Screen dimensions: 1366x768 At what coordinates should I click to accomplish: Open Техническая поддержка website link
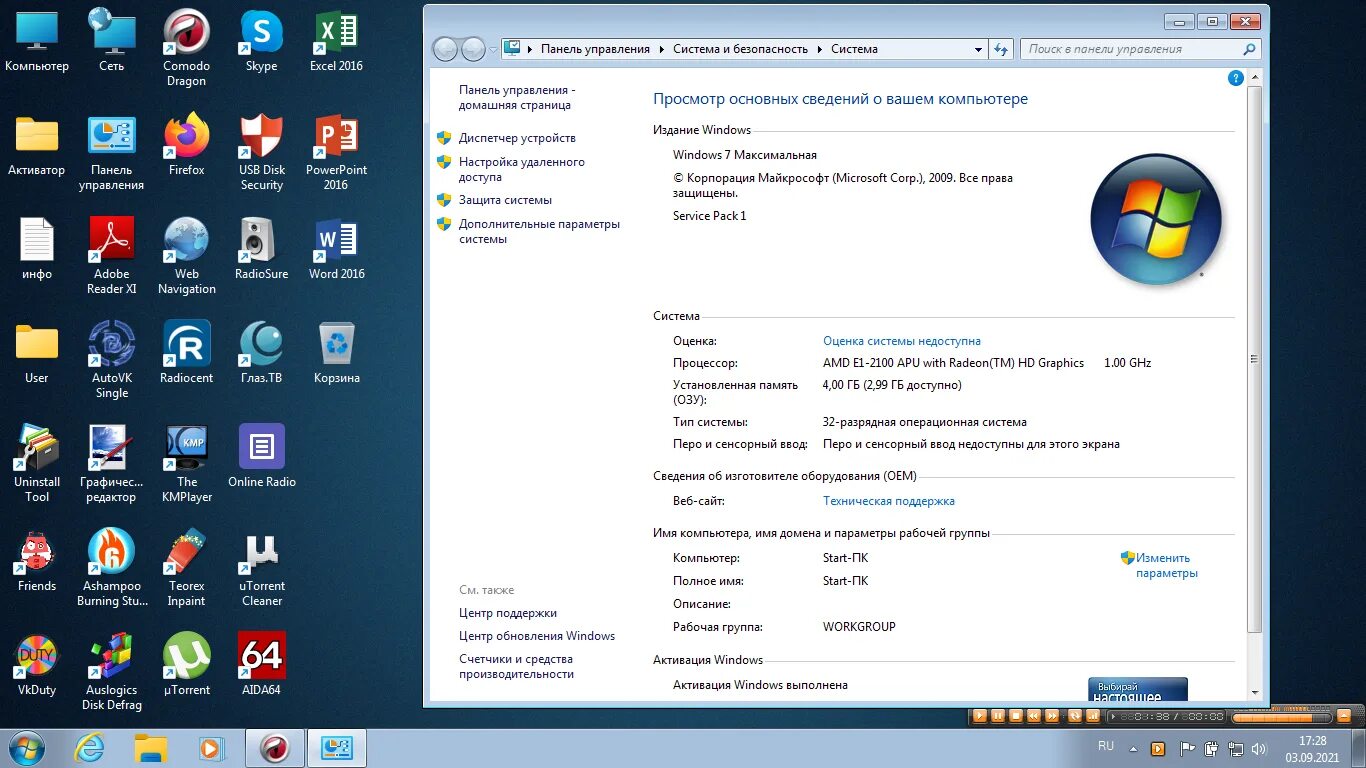click(x=888, y=501)
